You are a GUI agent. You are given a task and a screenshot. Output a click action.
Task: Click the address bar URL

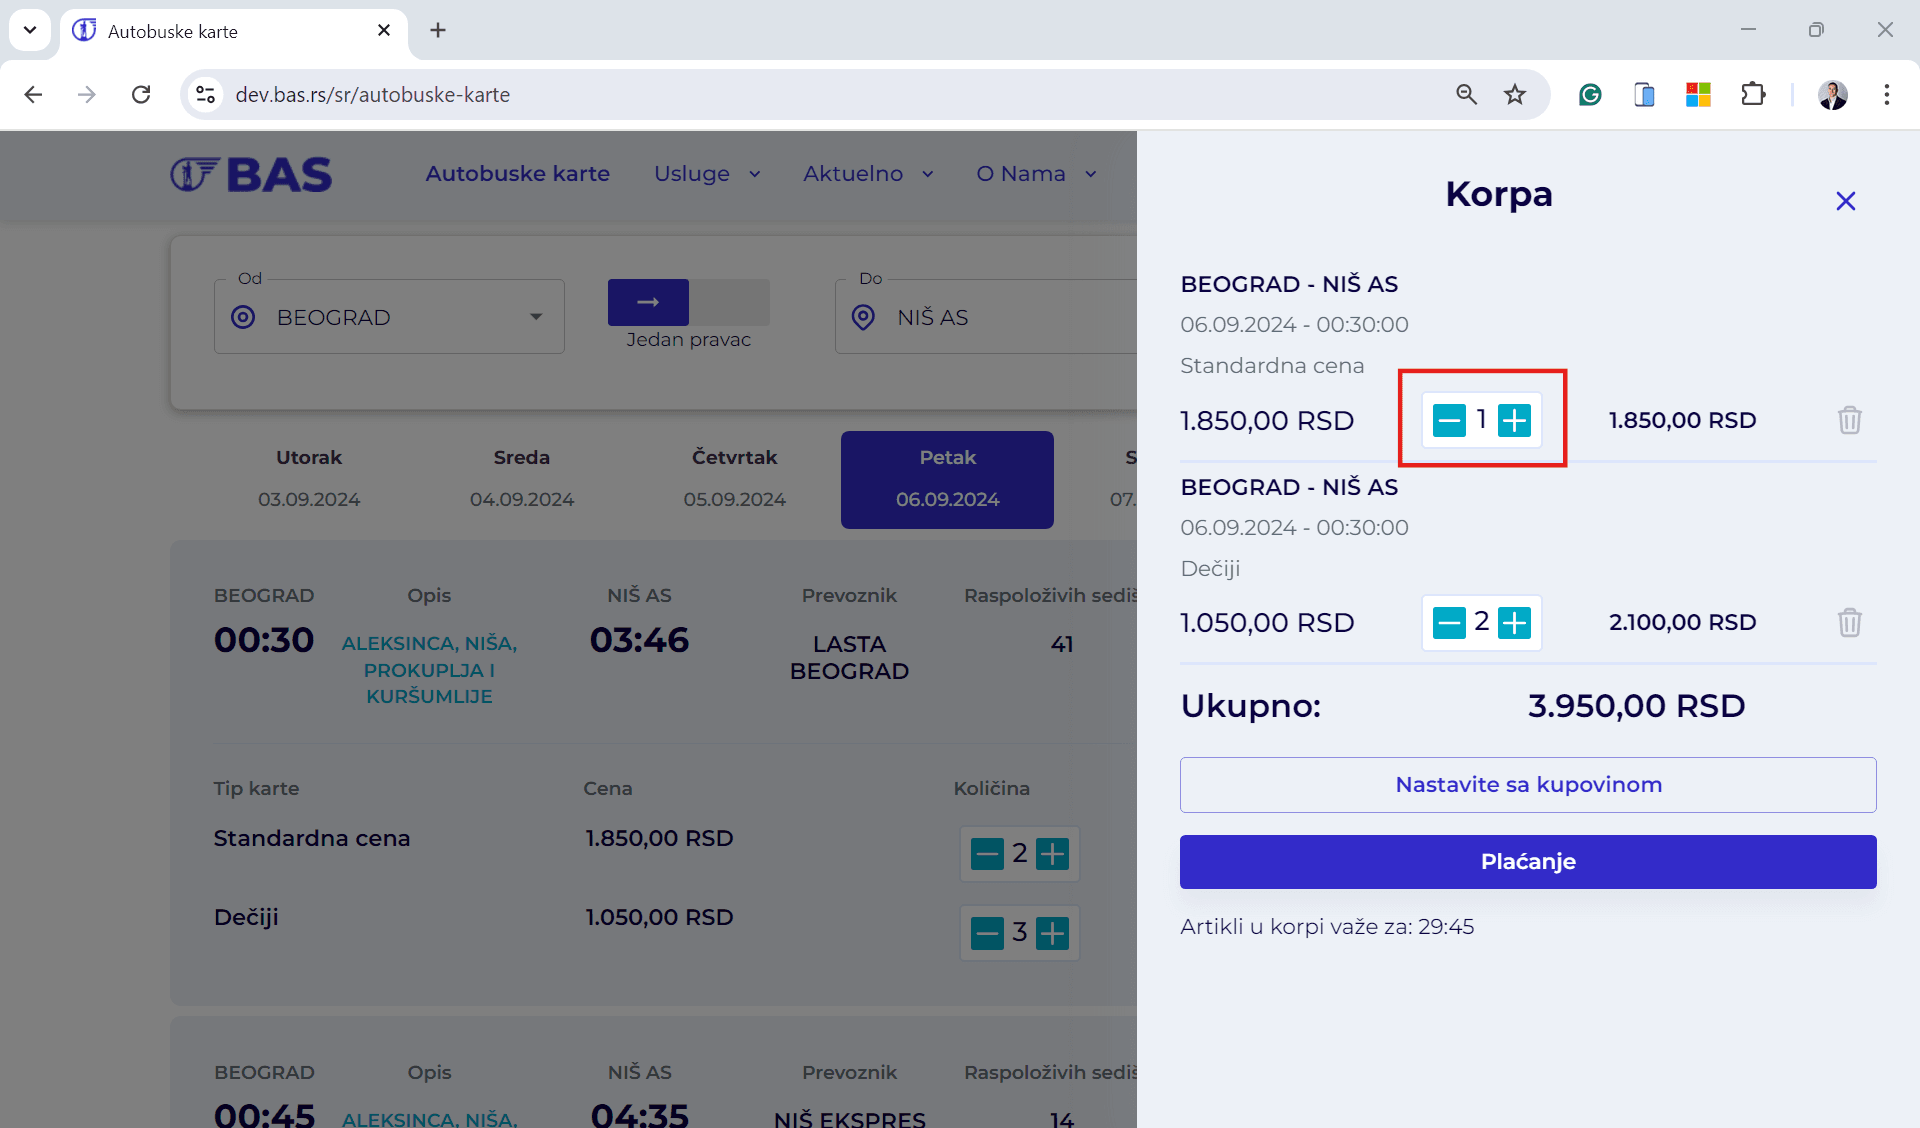pos(372,94)
